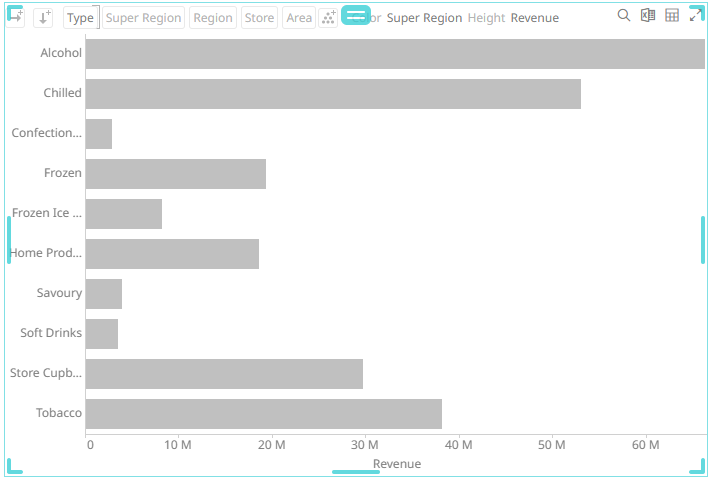
Task: Click the Store Cupb... category label
Action: [x=46, y=373]
